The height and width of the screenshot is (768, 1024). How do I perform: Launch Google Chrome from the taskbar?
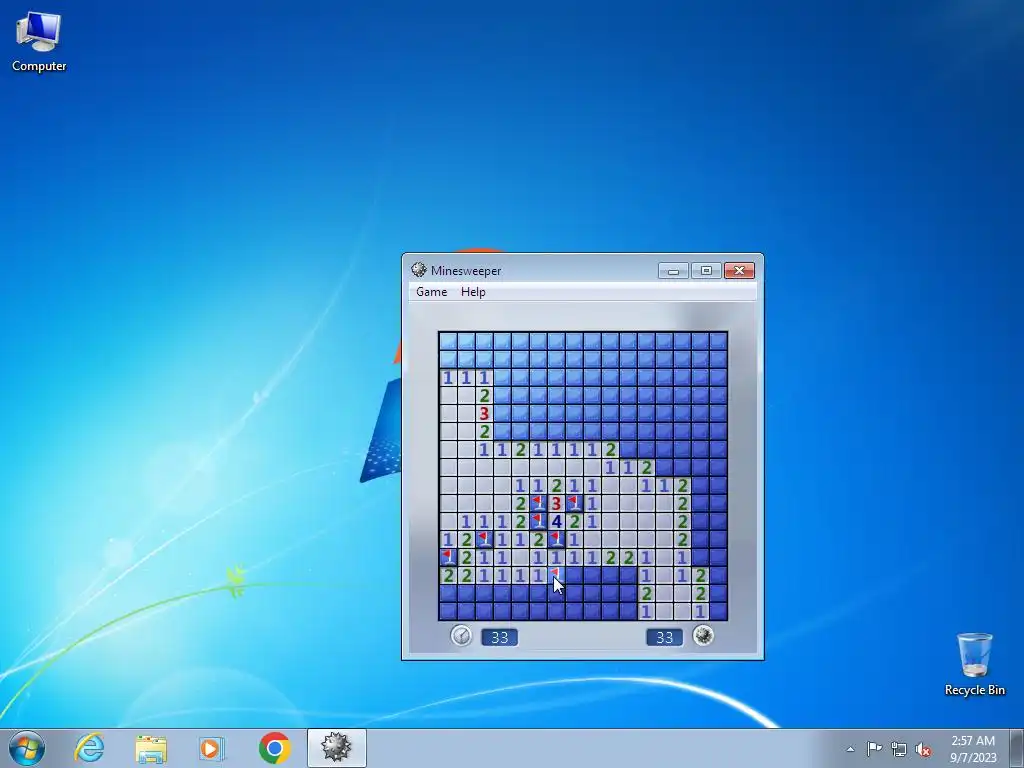(x=274, y=748)
